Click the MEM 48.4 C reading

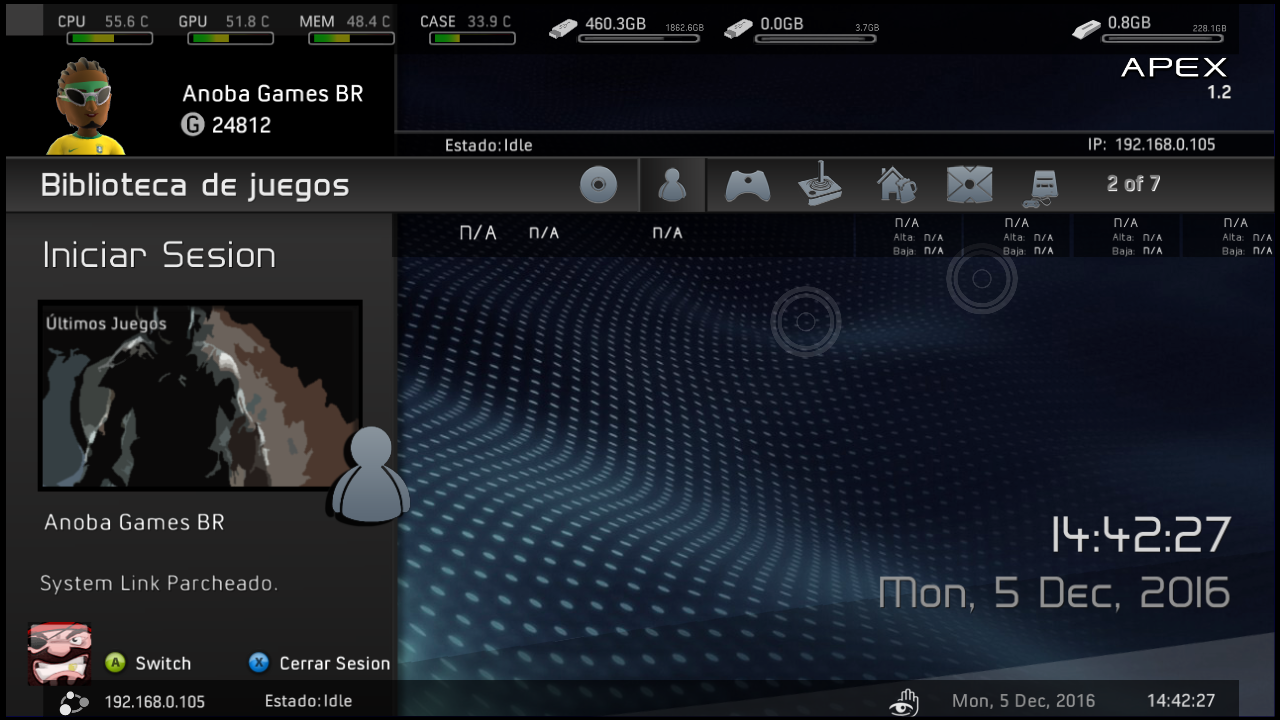click(369, 21)
